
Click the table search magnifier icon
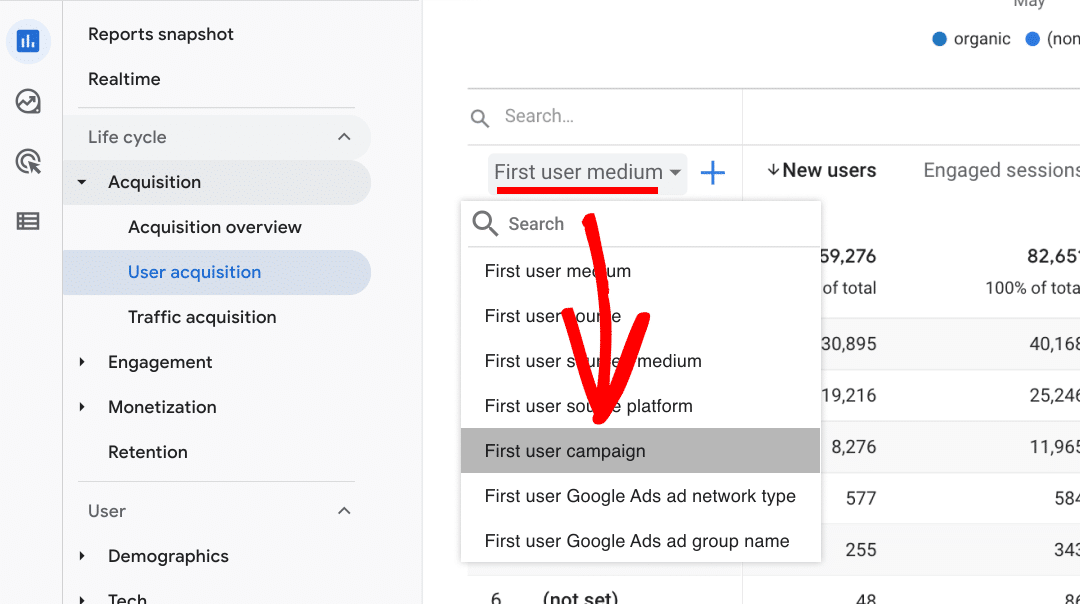pos(480,118)
